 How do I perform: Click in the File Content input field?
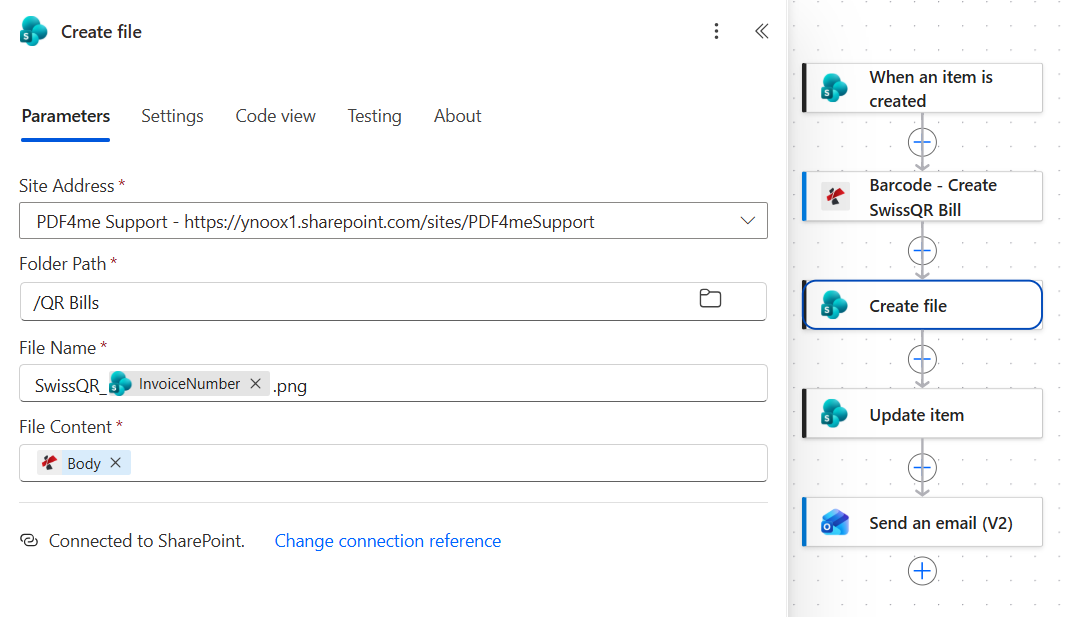click(x=393, y=463)
